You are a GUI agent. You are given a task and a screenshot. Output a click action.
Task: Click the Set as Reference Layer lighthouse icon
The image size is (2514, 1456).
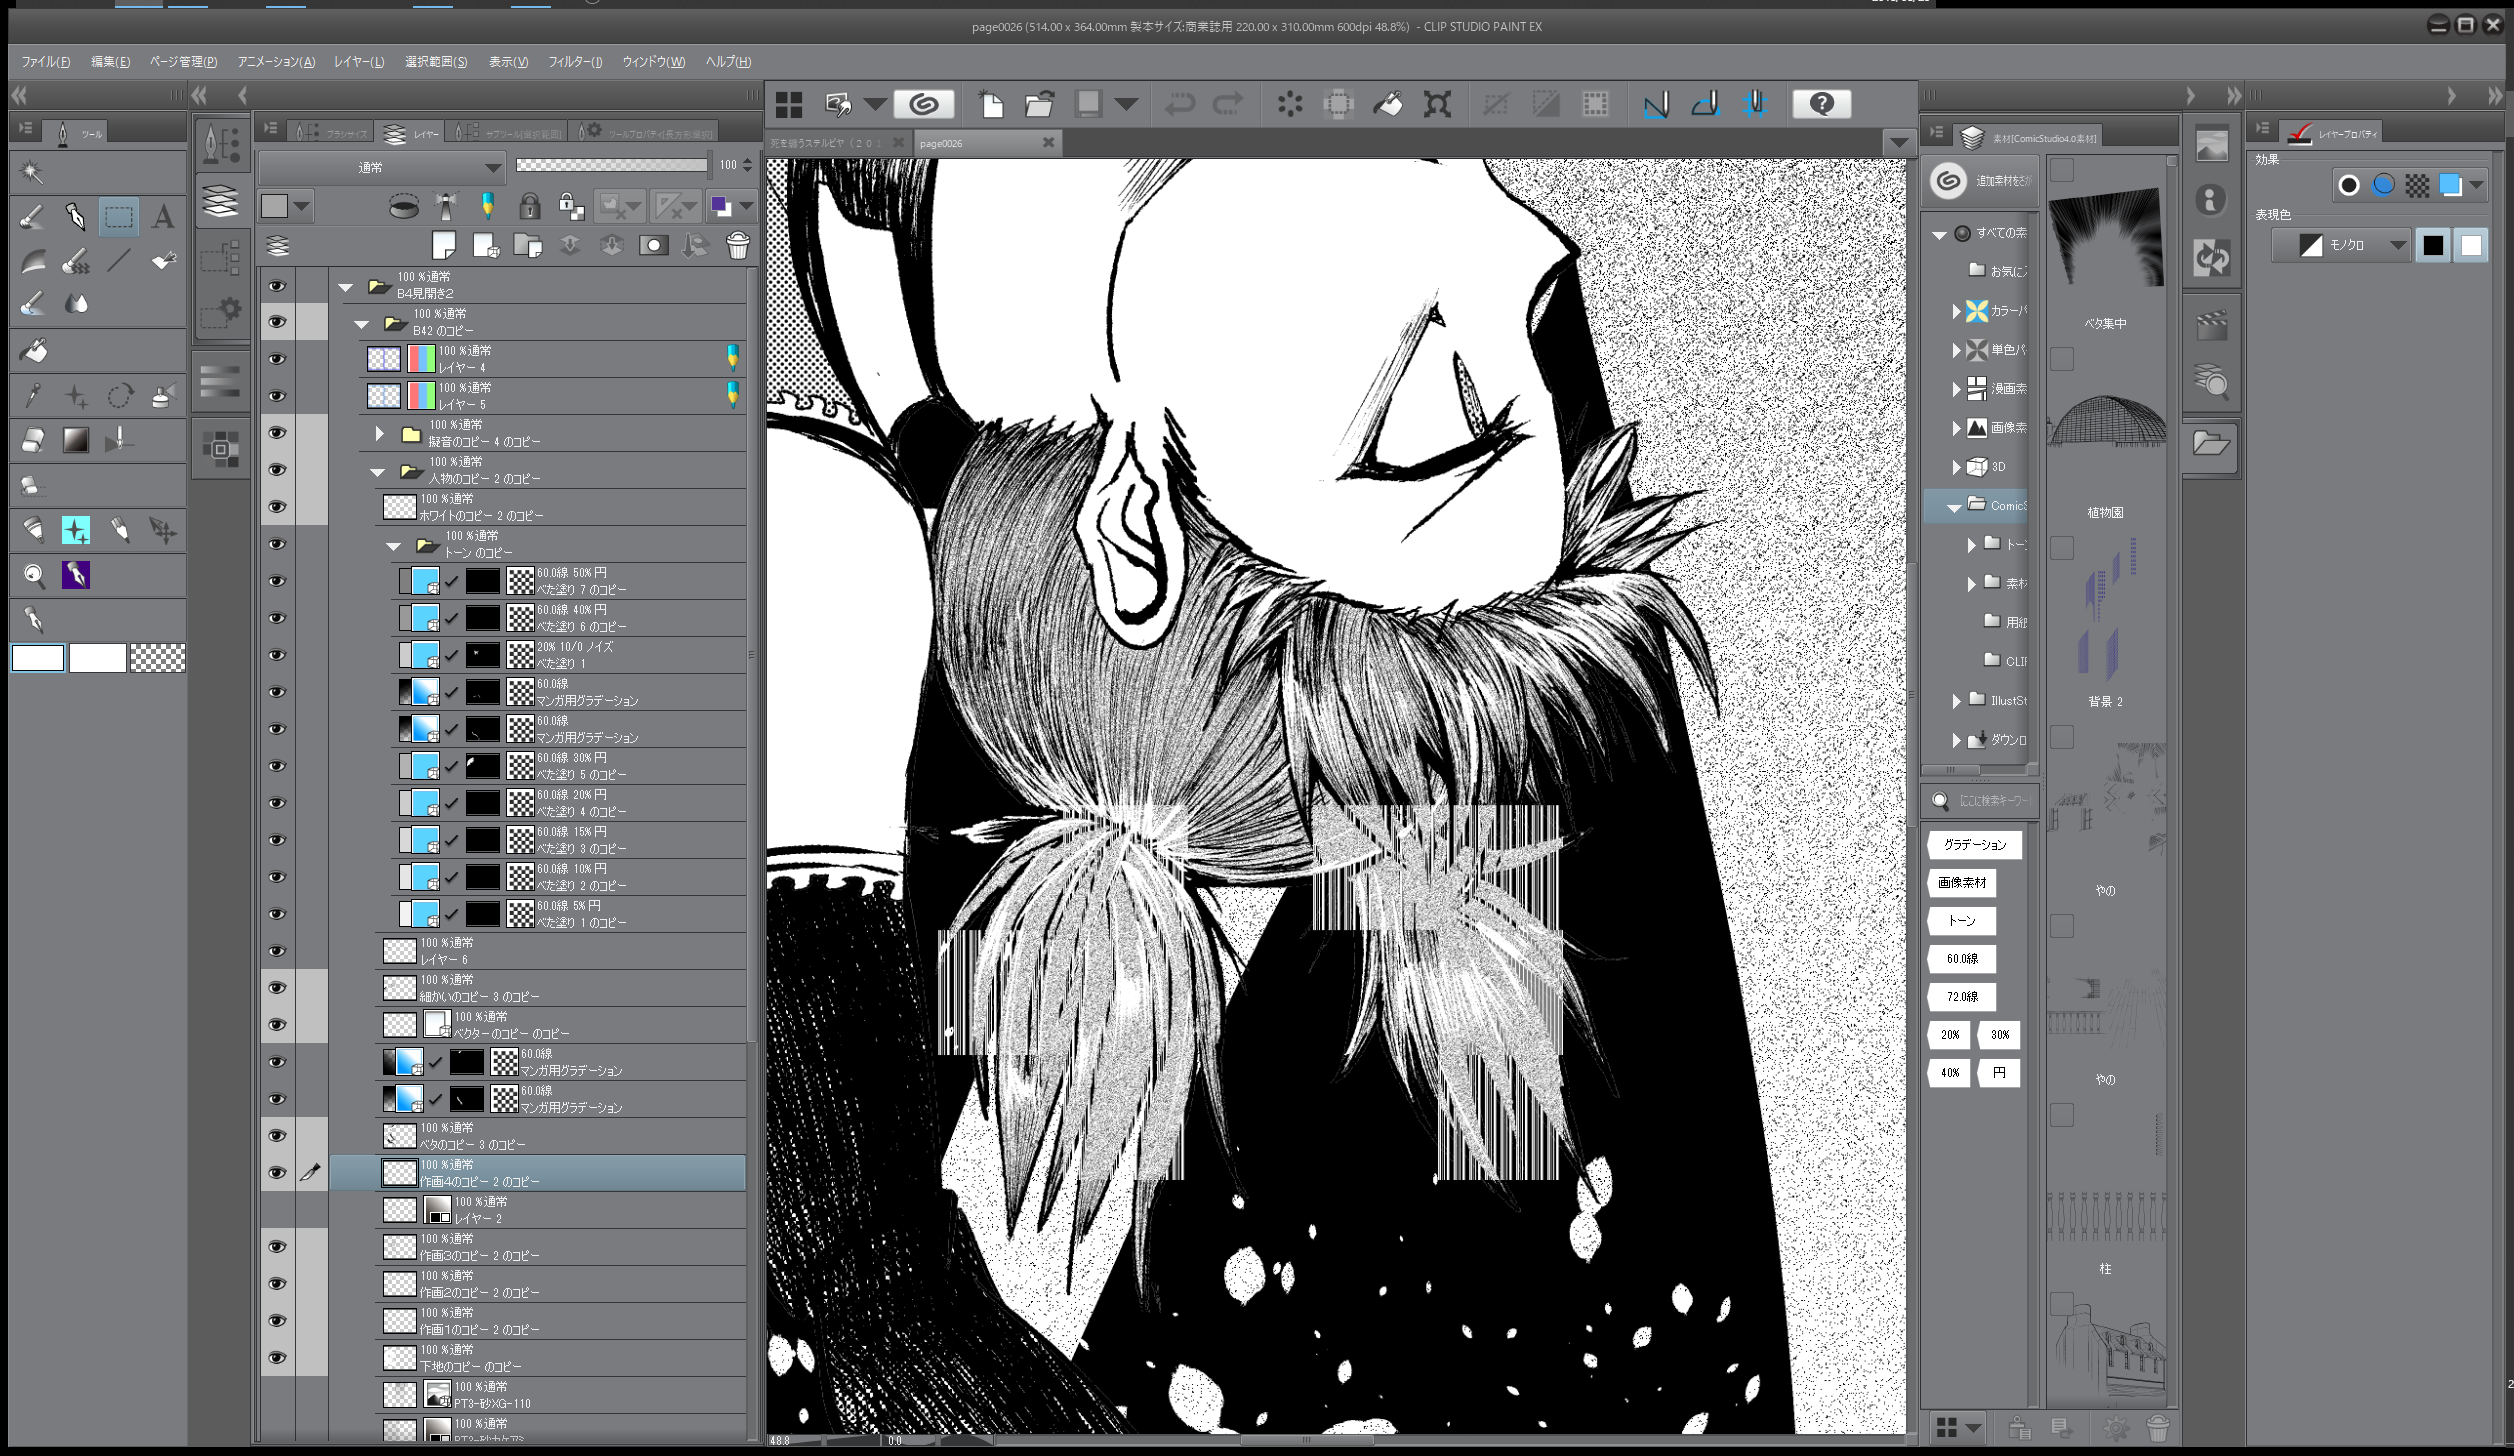(445, 206)
